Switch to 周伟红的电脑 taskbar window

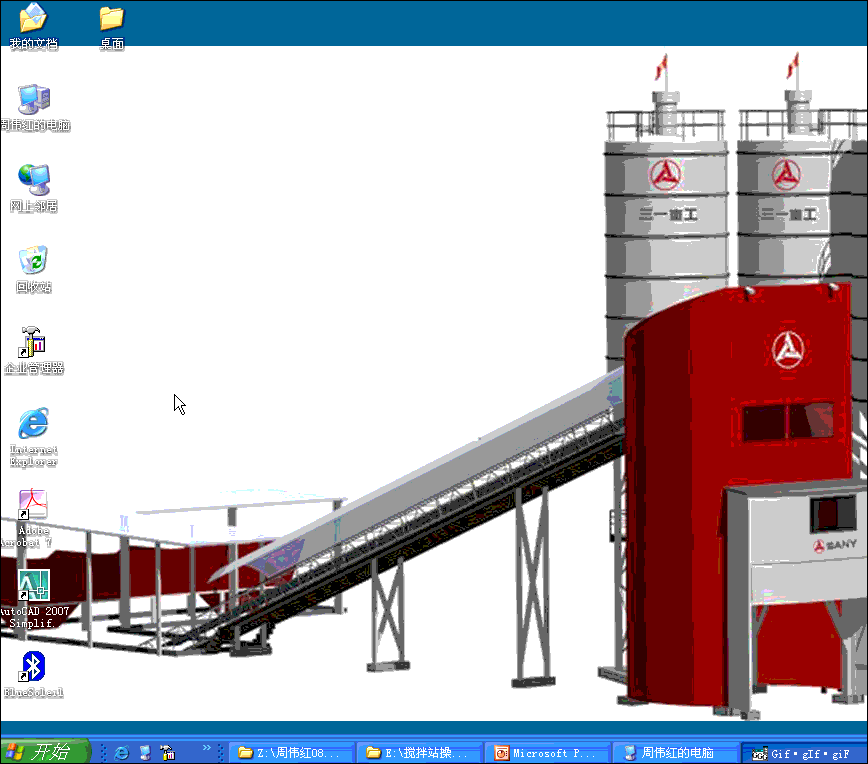(676, 753)
